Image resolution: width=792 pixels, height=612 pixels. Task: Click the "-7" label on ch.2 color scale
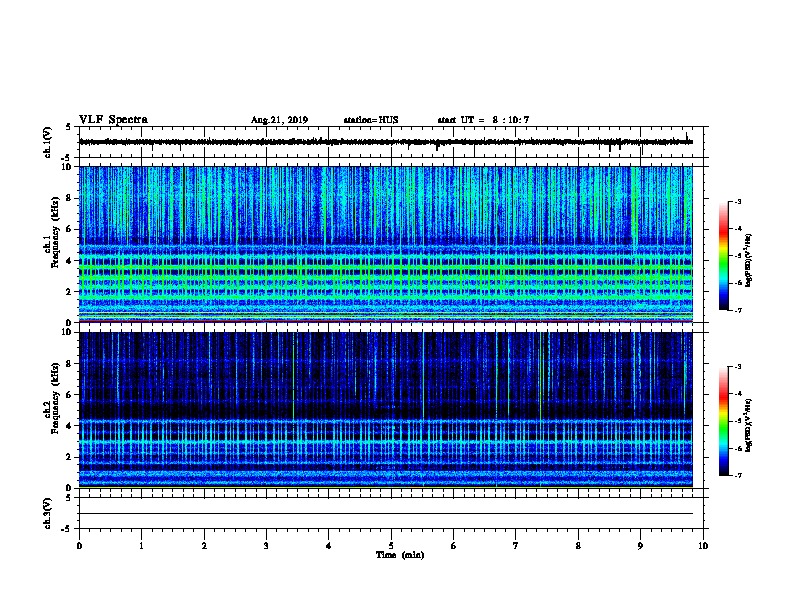tap(738, 476)
